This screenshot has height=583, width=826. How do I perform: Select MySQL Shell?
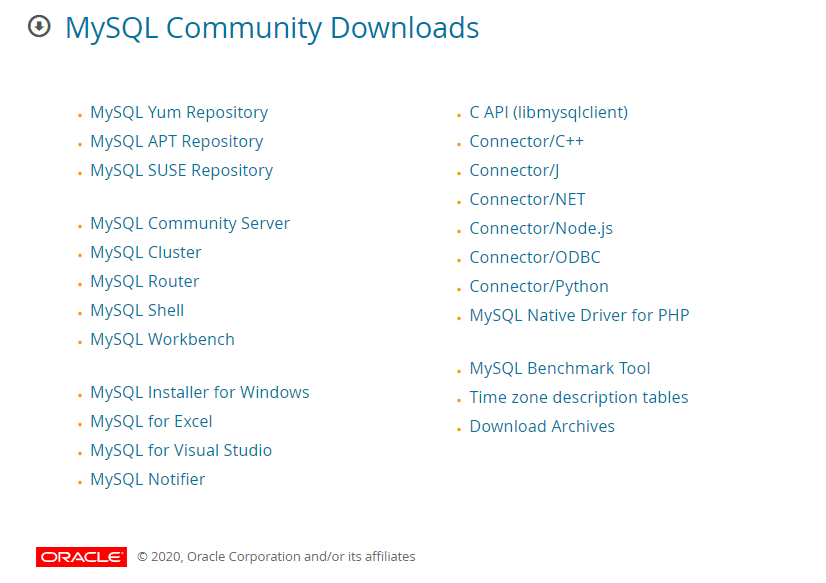pos(136,310)
